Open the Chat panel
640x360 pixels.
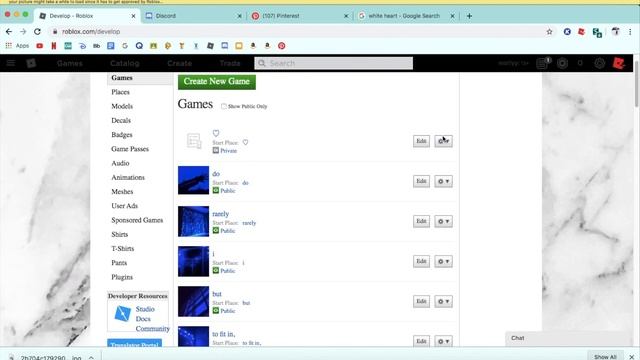[x=568, y=338]
